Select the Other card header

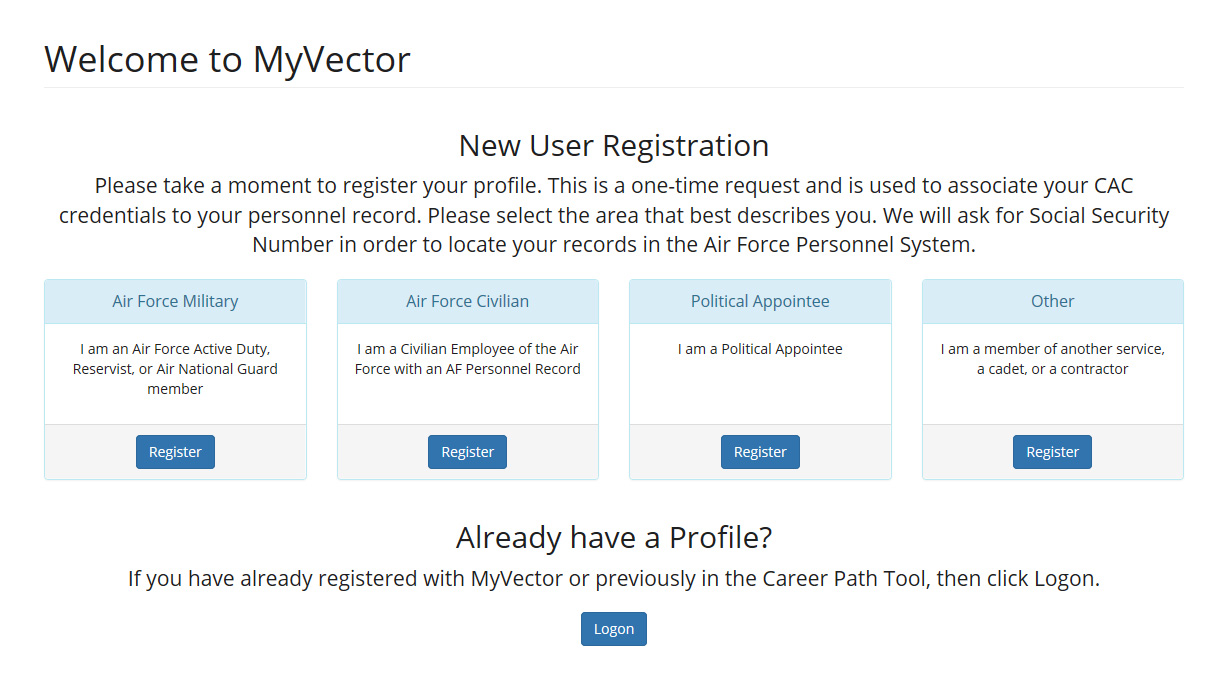[1052, 300]
